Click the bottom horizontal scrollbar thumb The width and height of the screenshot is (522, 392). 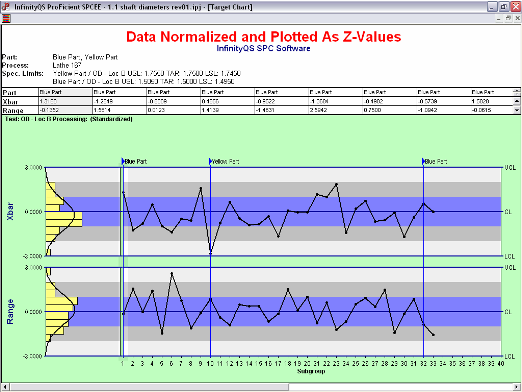pos(149,387)
